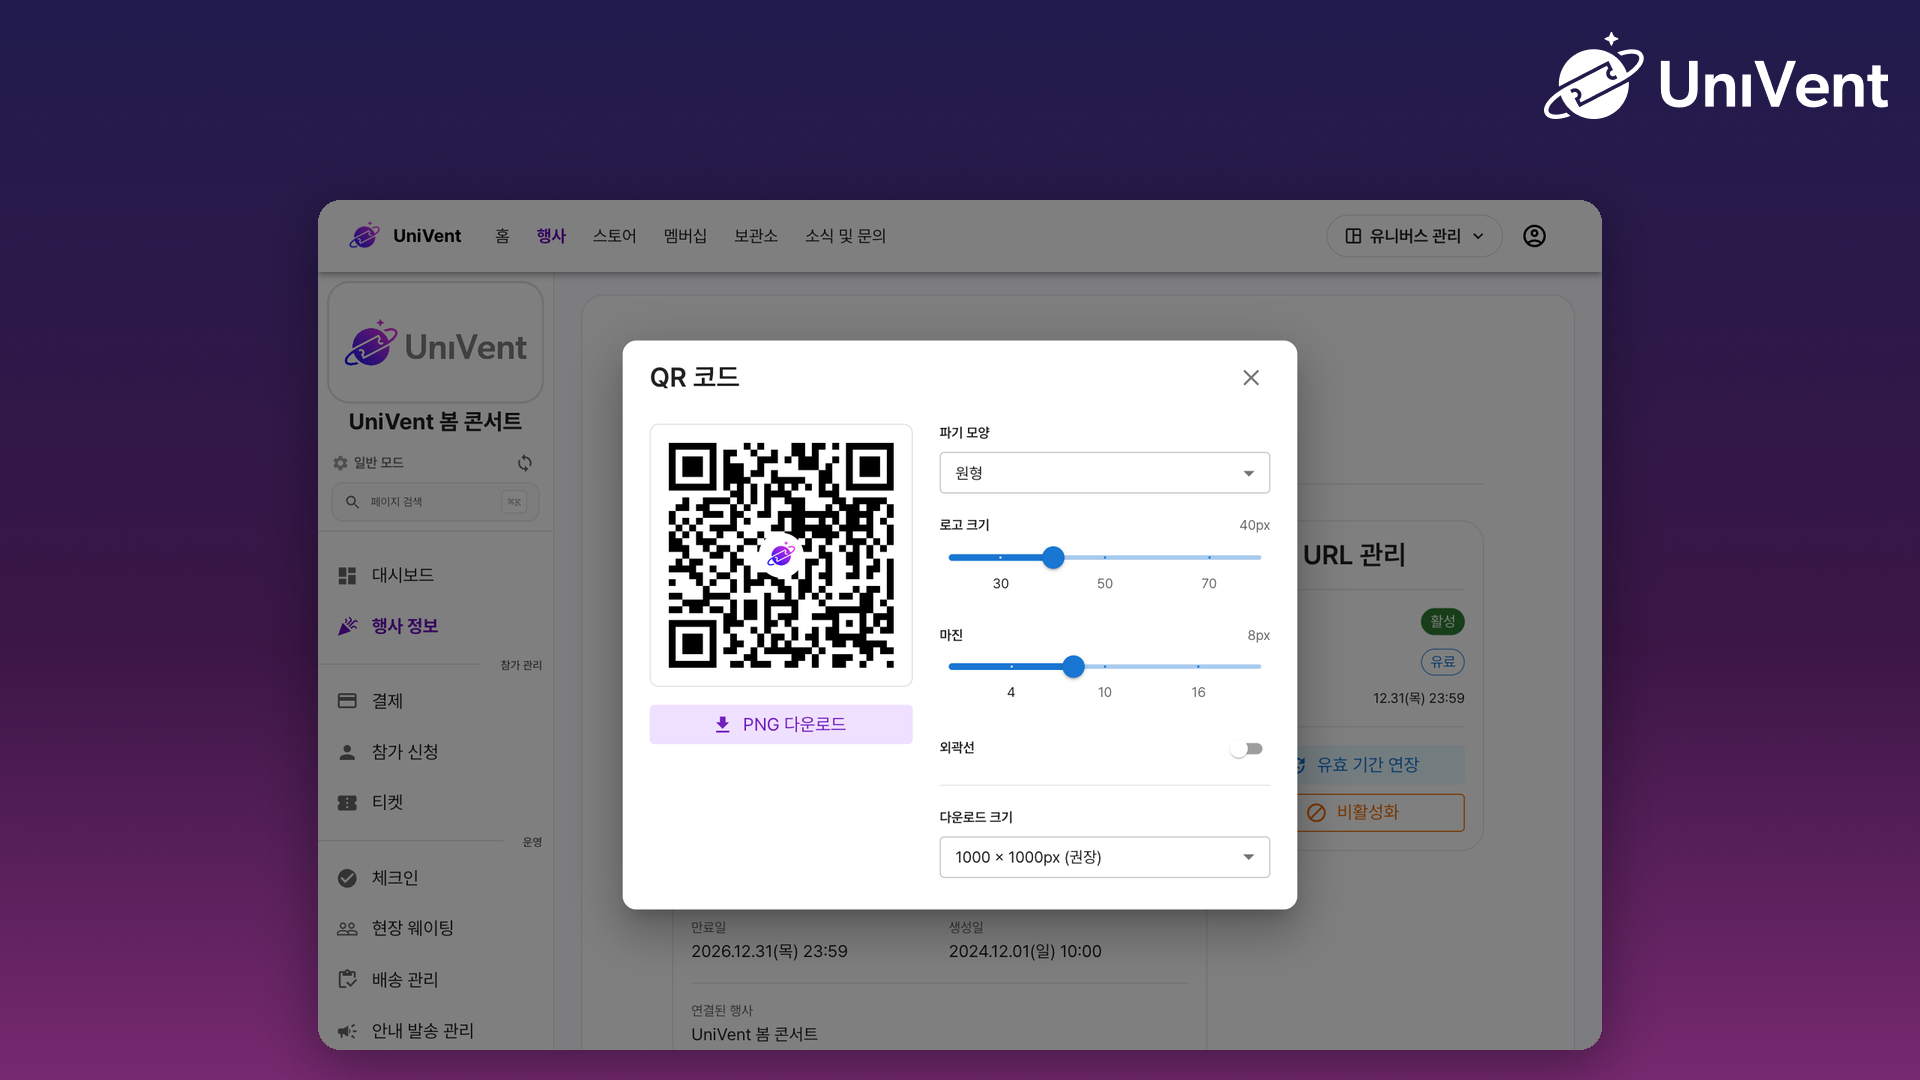
Task: Click the 마진 slider handle
Action: [1073, 667]
